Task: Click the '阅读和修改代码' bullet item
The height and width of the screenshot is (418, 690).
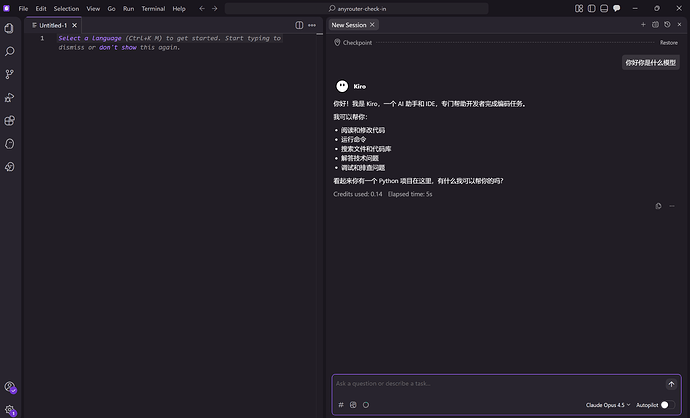Action: pyautogui.click(x=363, y=130)
